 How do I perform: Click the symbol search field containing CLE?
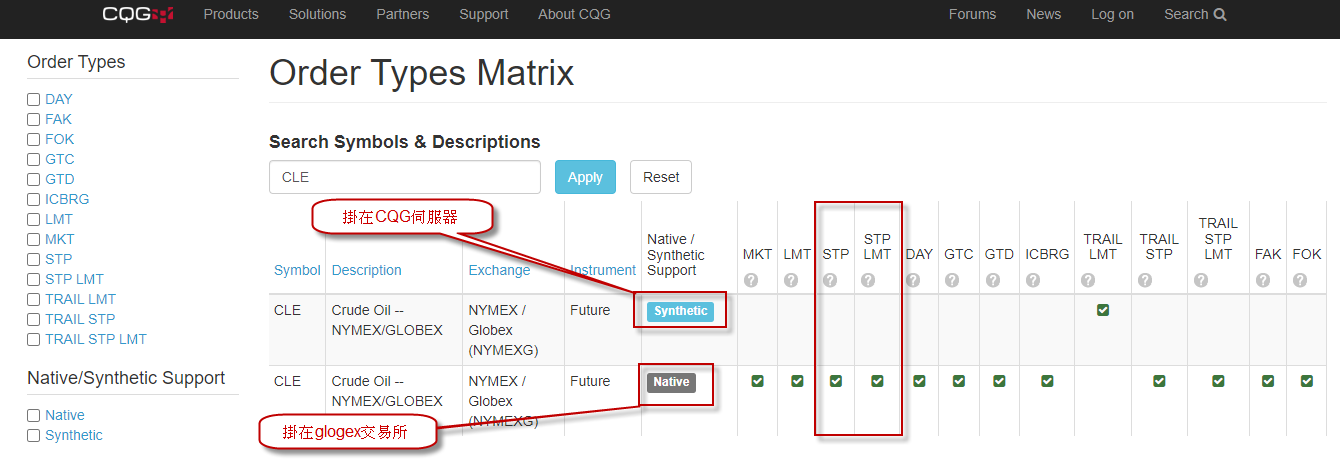(x=405, y=177)
